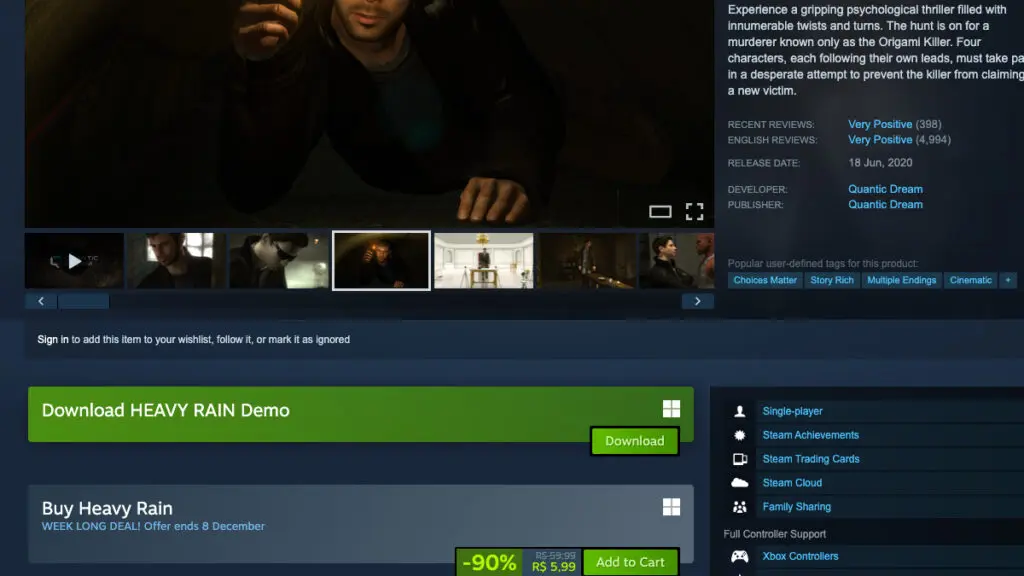
Task: Click the fullscreen icon on the video player
Action: [695, 211]
